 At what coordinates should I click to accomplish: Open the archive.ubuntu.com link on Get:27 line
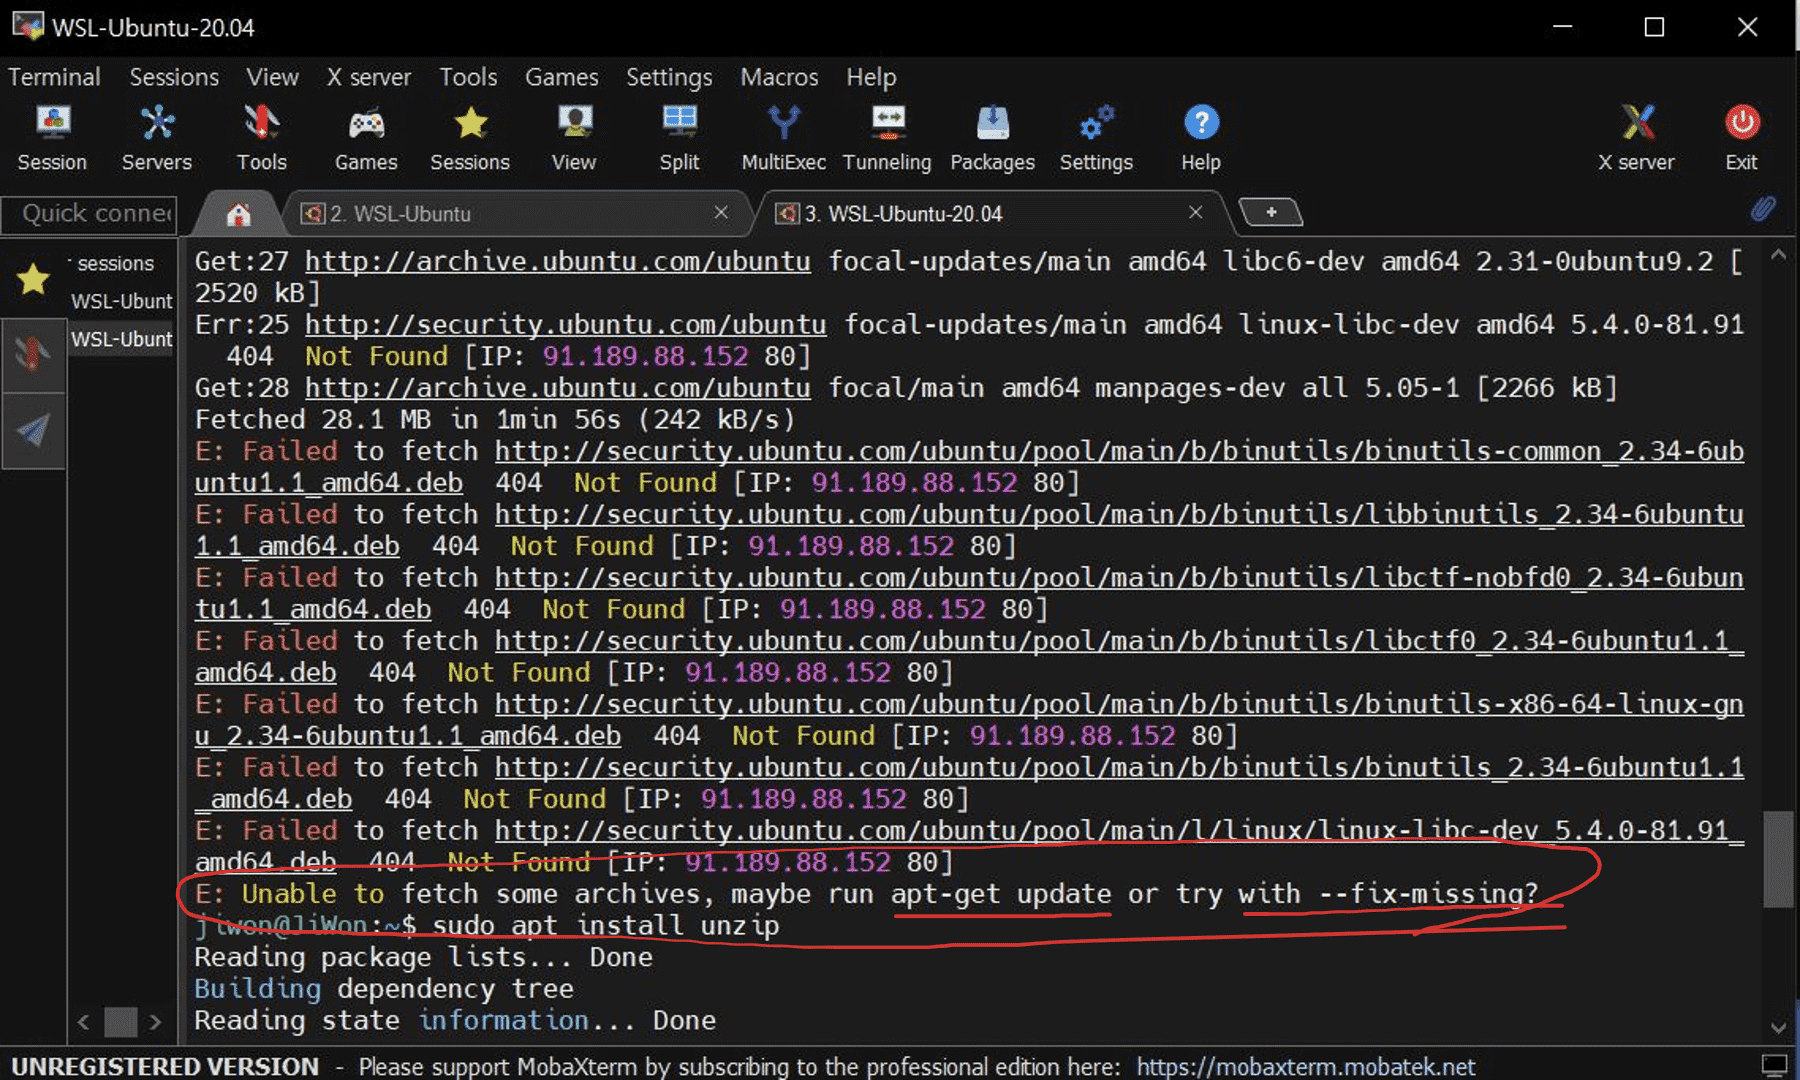[557, 261]
